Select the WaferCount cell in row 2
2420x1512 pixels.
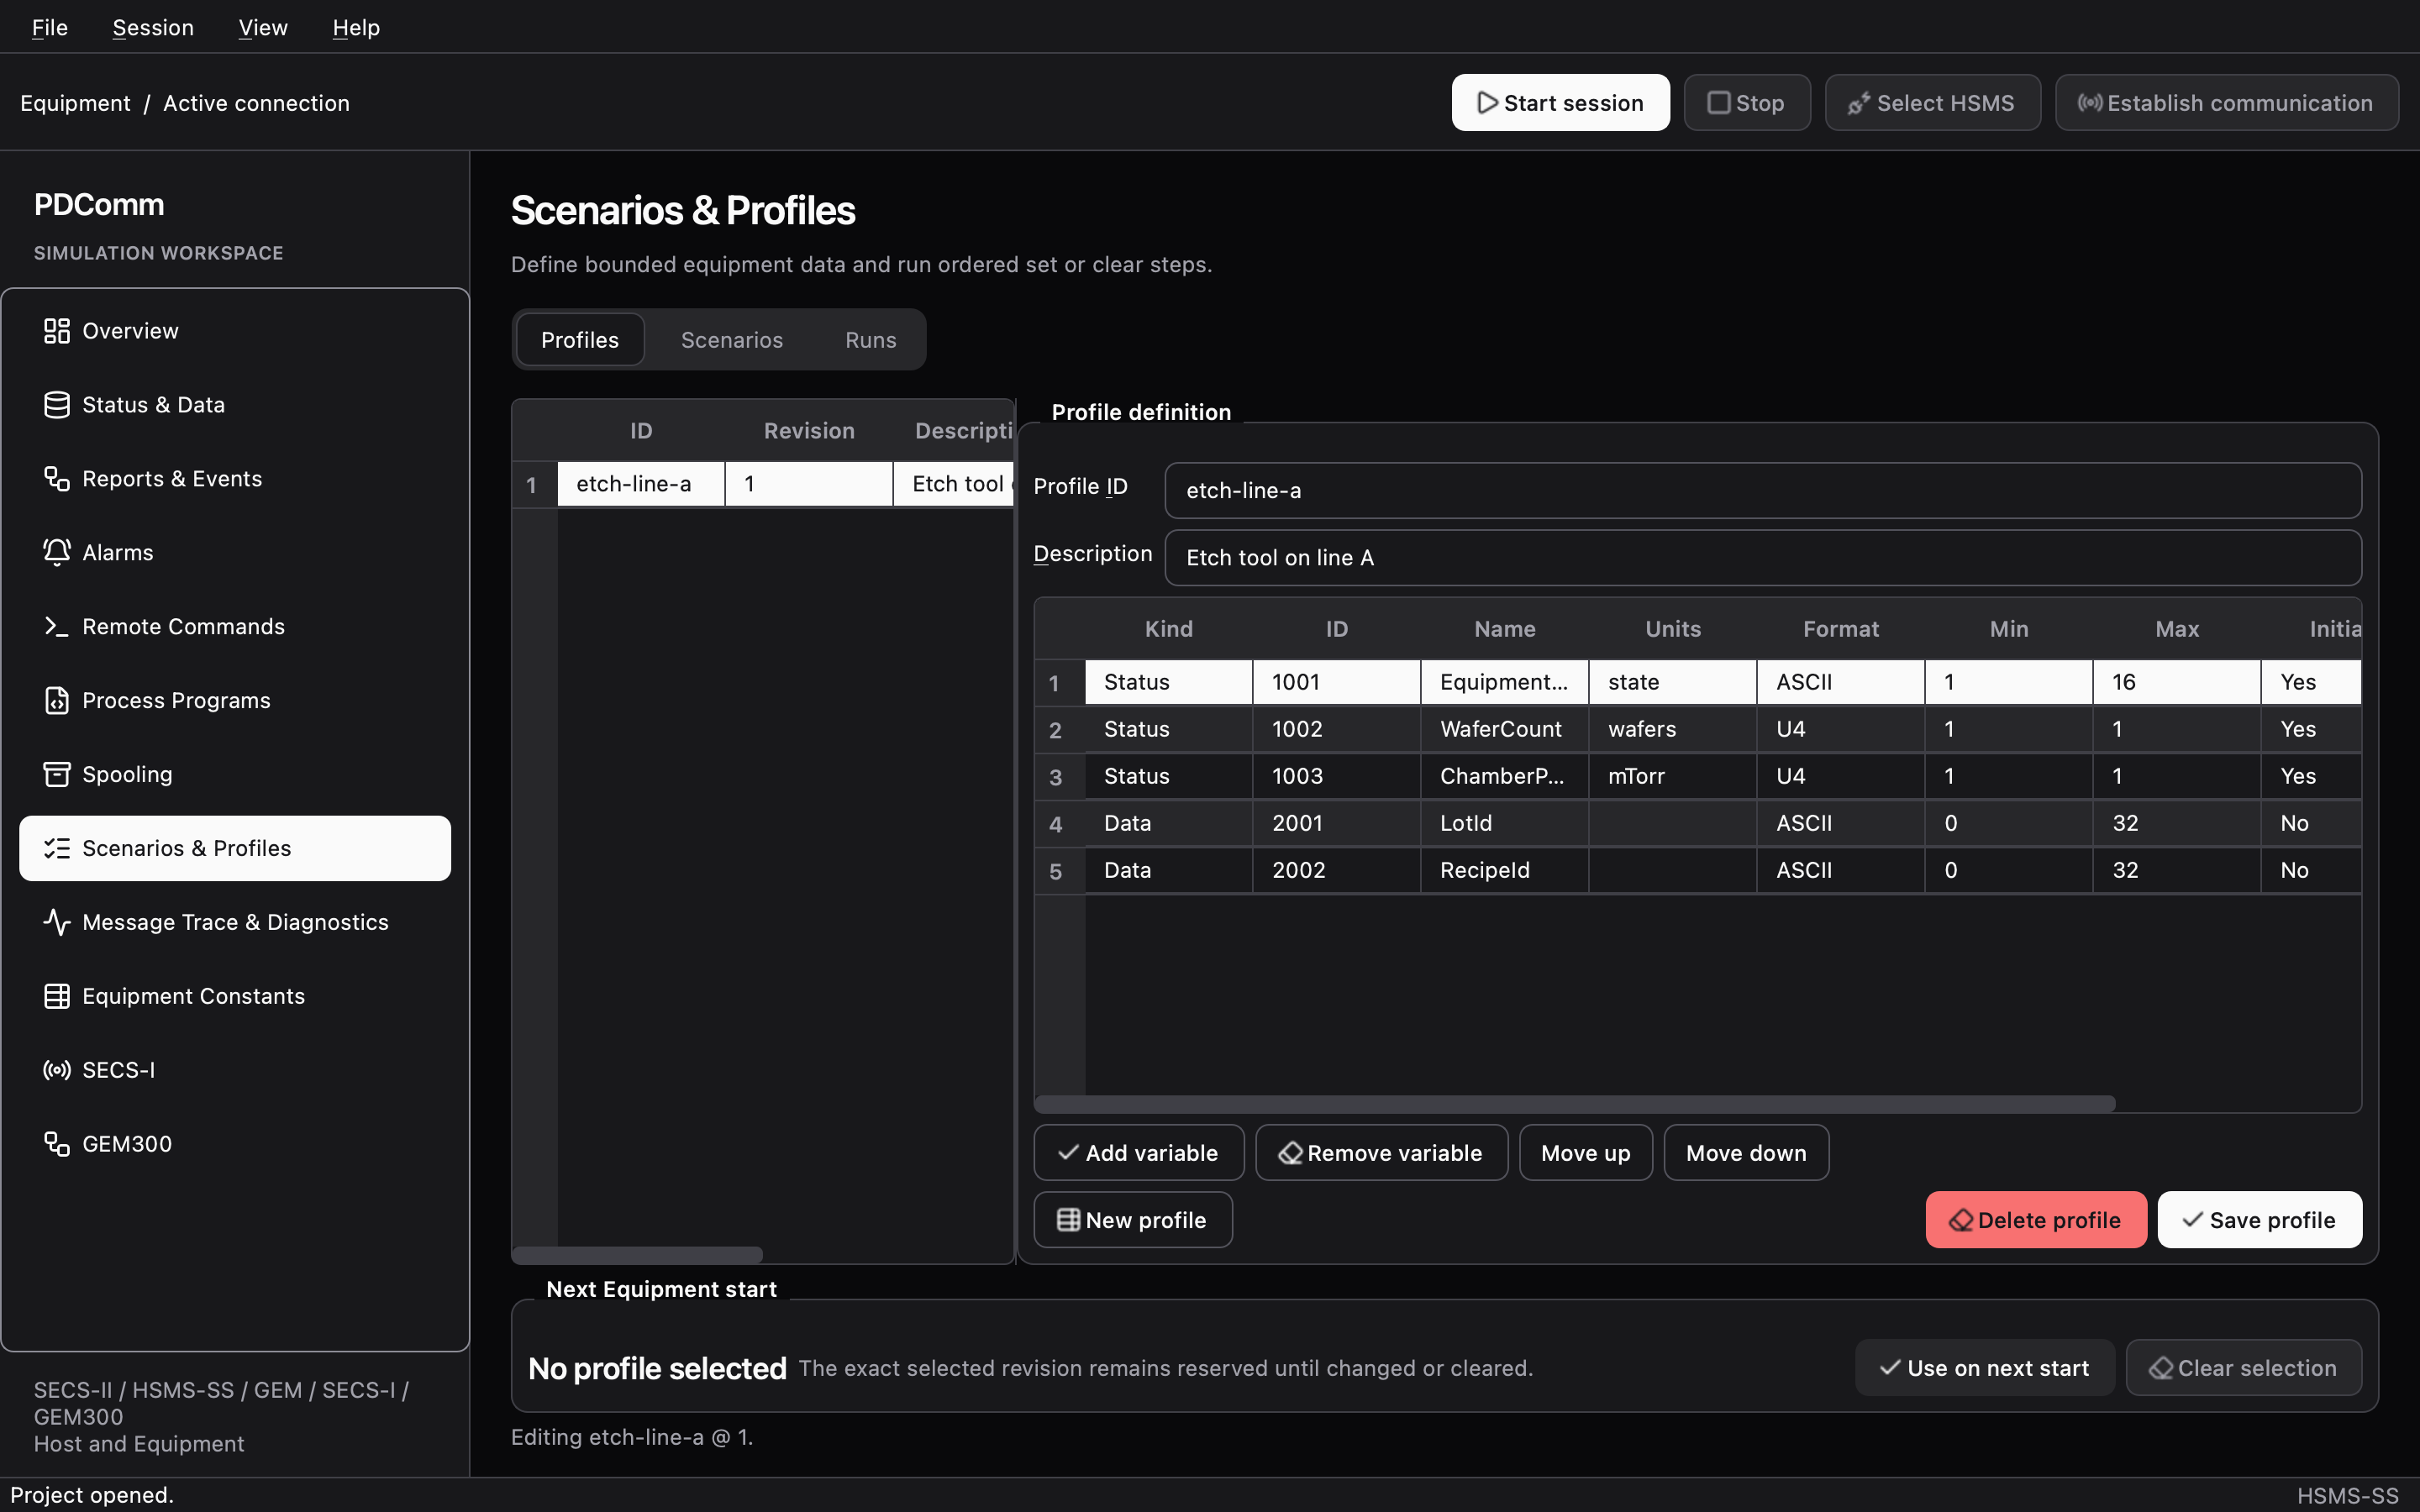(1504, 729)
